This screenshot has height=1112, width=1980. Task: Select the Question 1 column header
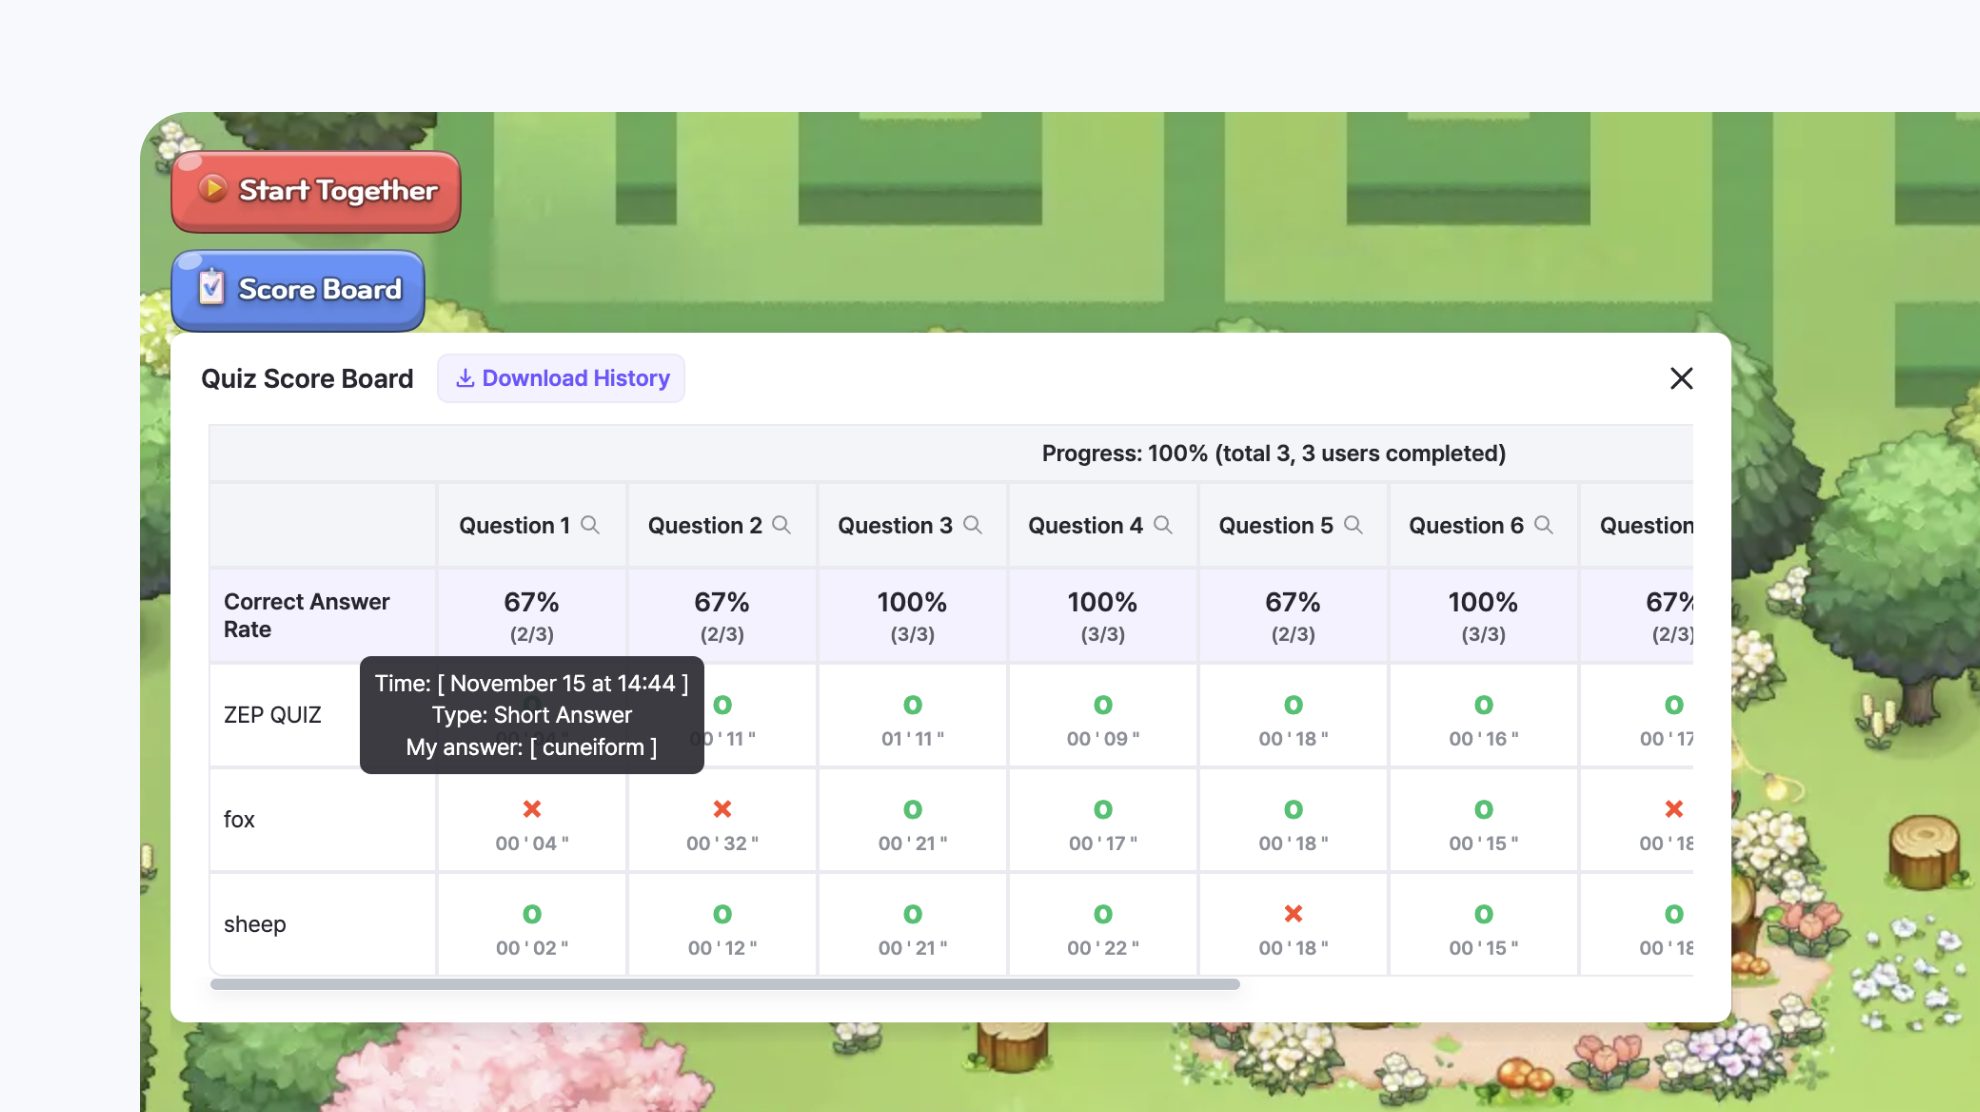click(x=514, y=526)
